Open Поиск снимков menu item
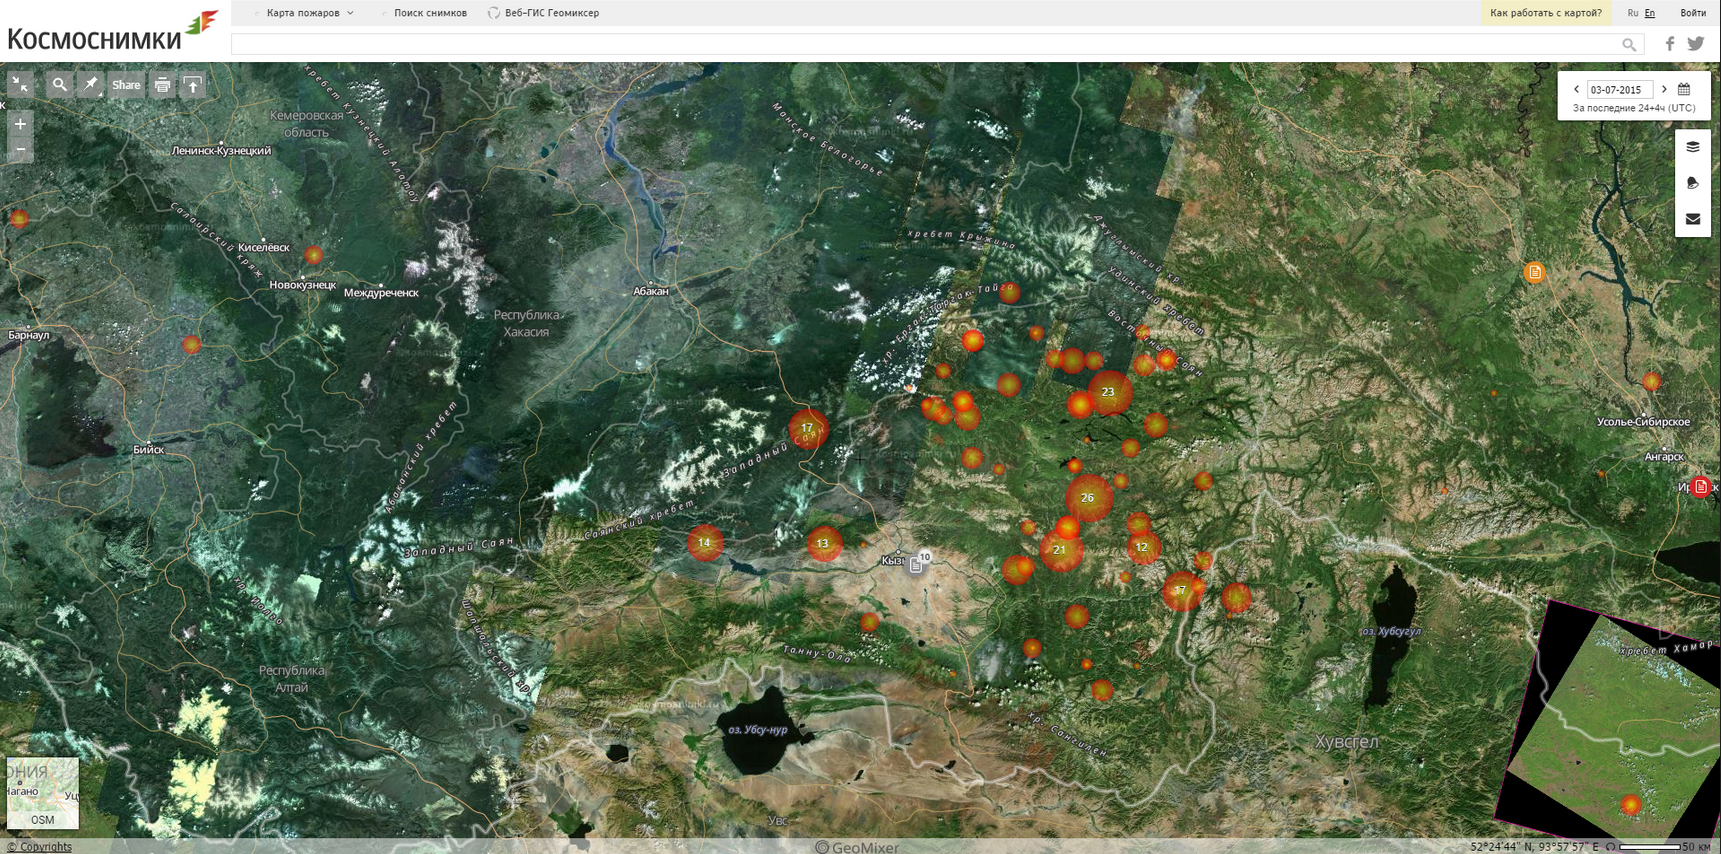 [430, 13]
